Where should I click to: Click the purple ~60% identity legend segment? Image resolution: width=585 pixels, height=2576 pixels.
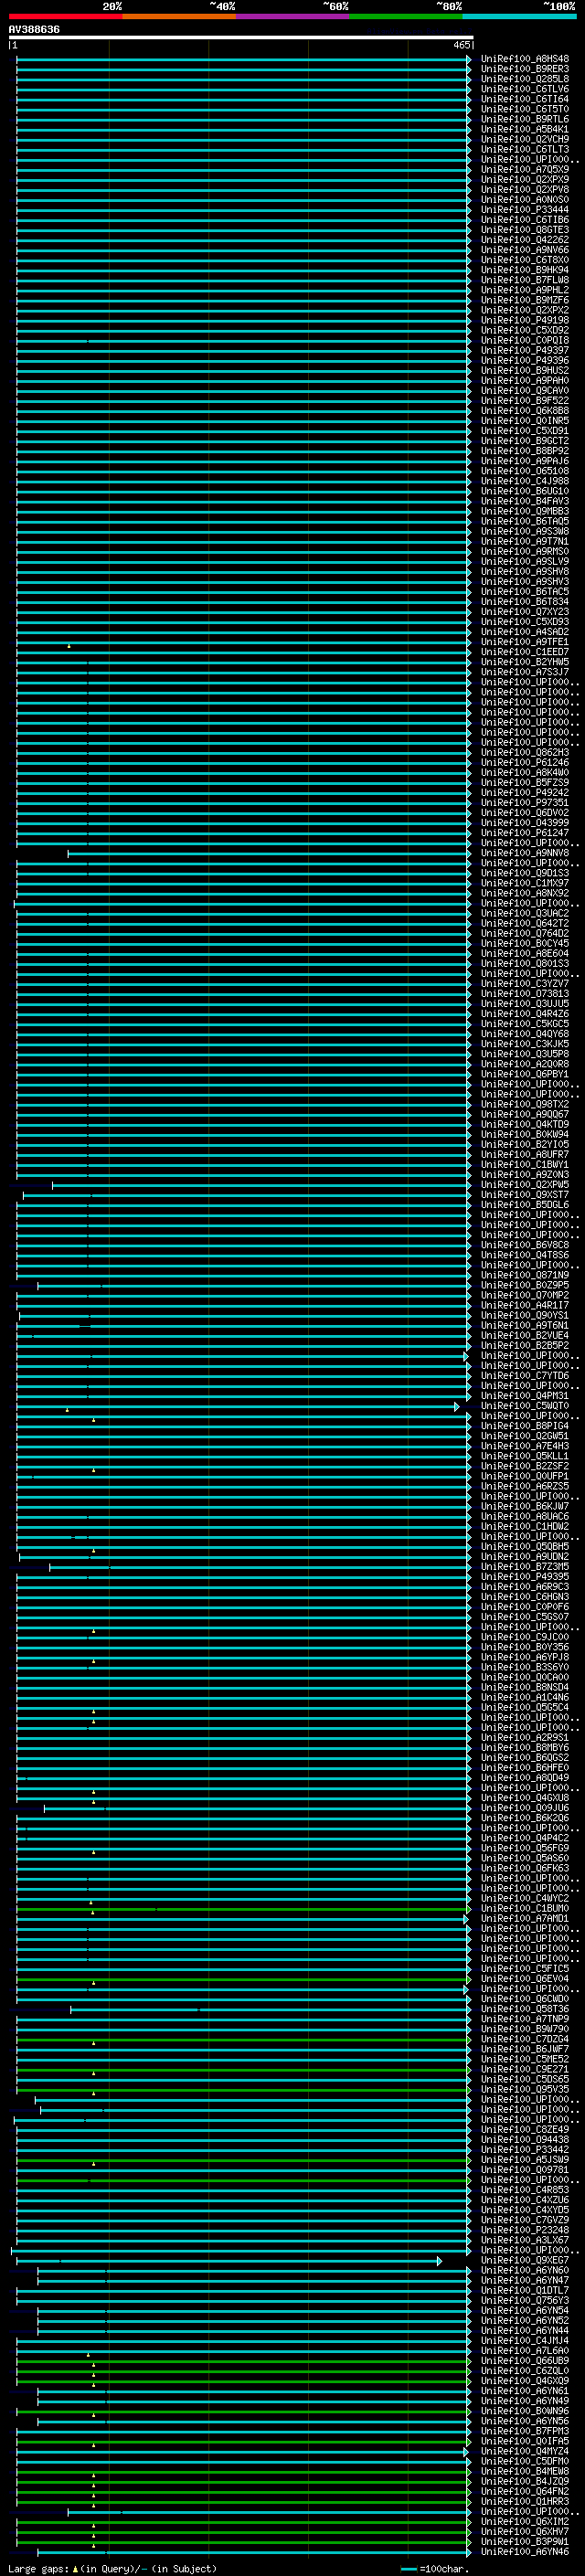tap(293, 16)
